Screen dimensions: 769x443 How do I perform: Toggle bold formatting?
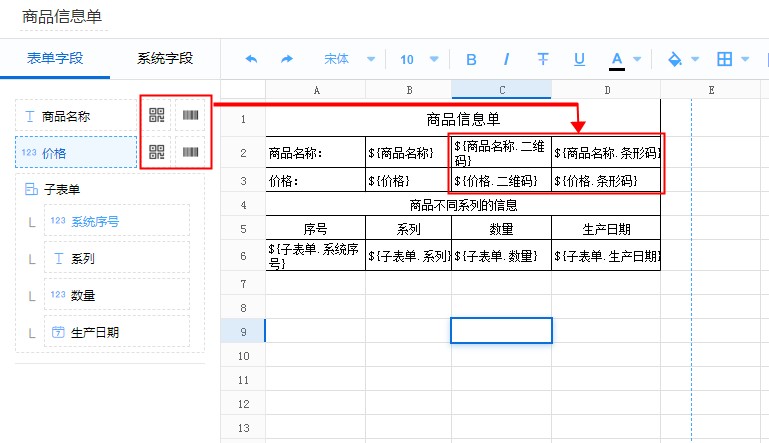point(472,60)
